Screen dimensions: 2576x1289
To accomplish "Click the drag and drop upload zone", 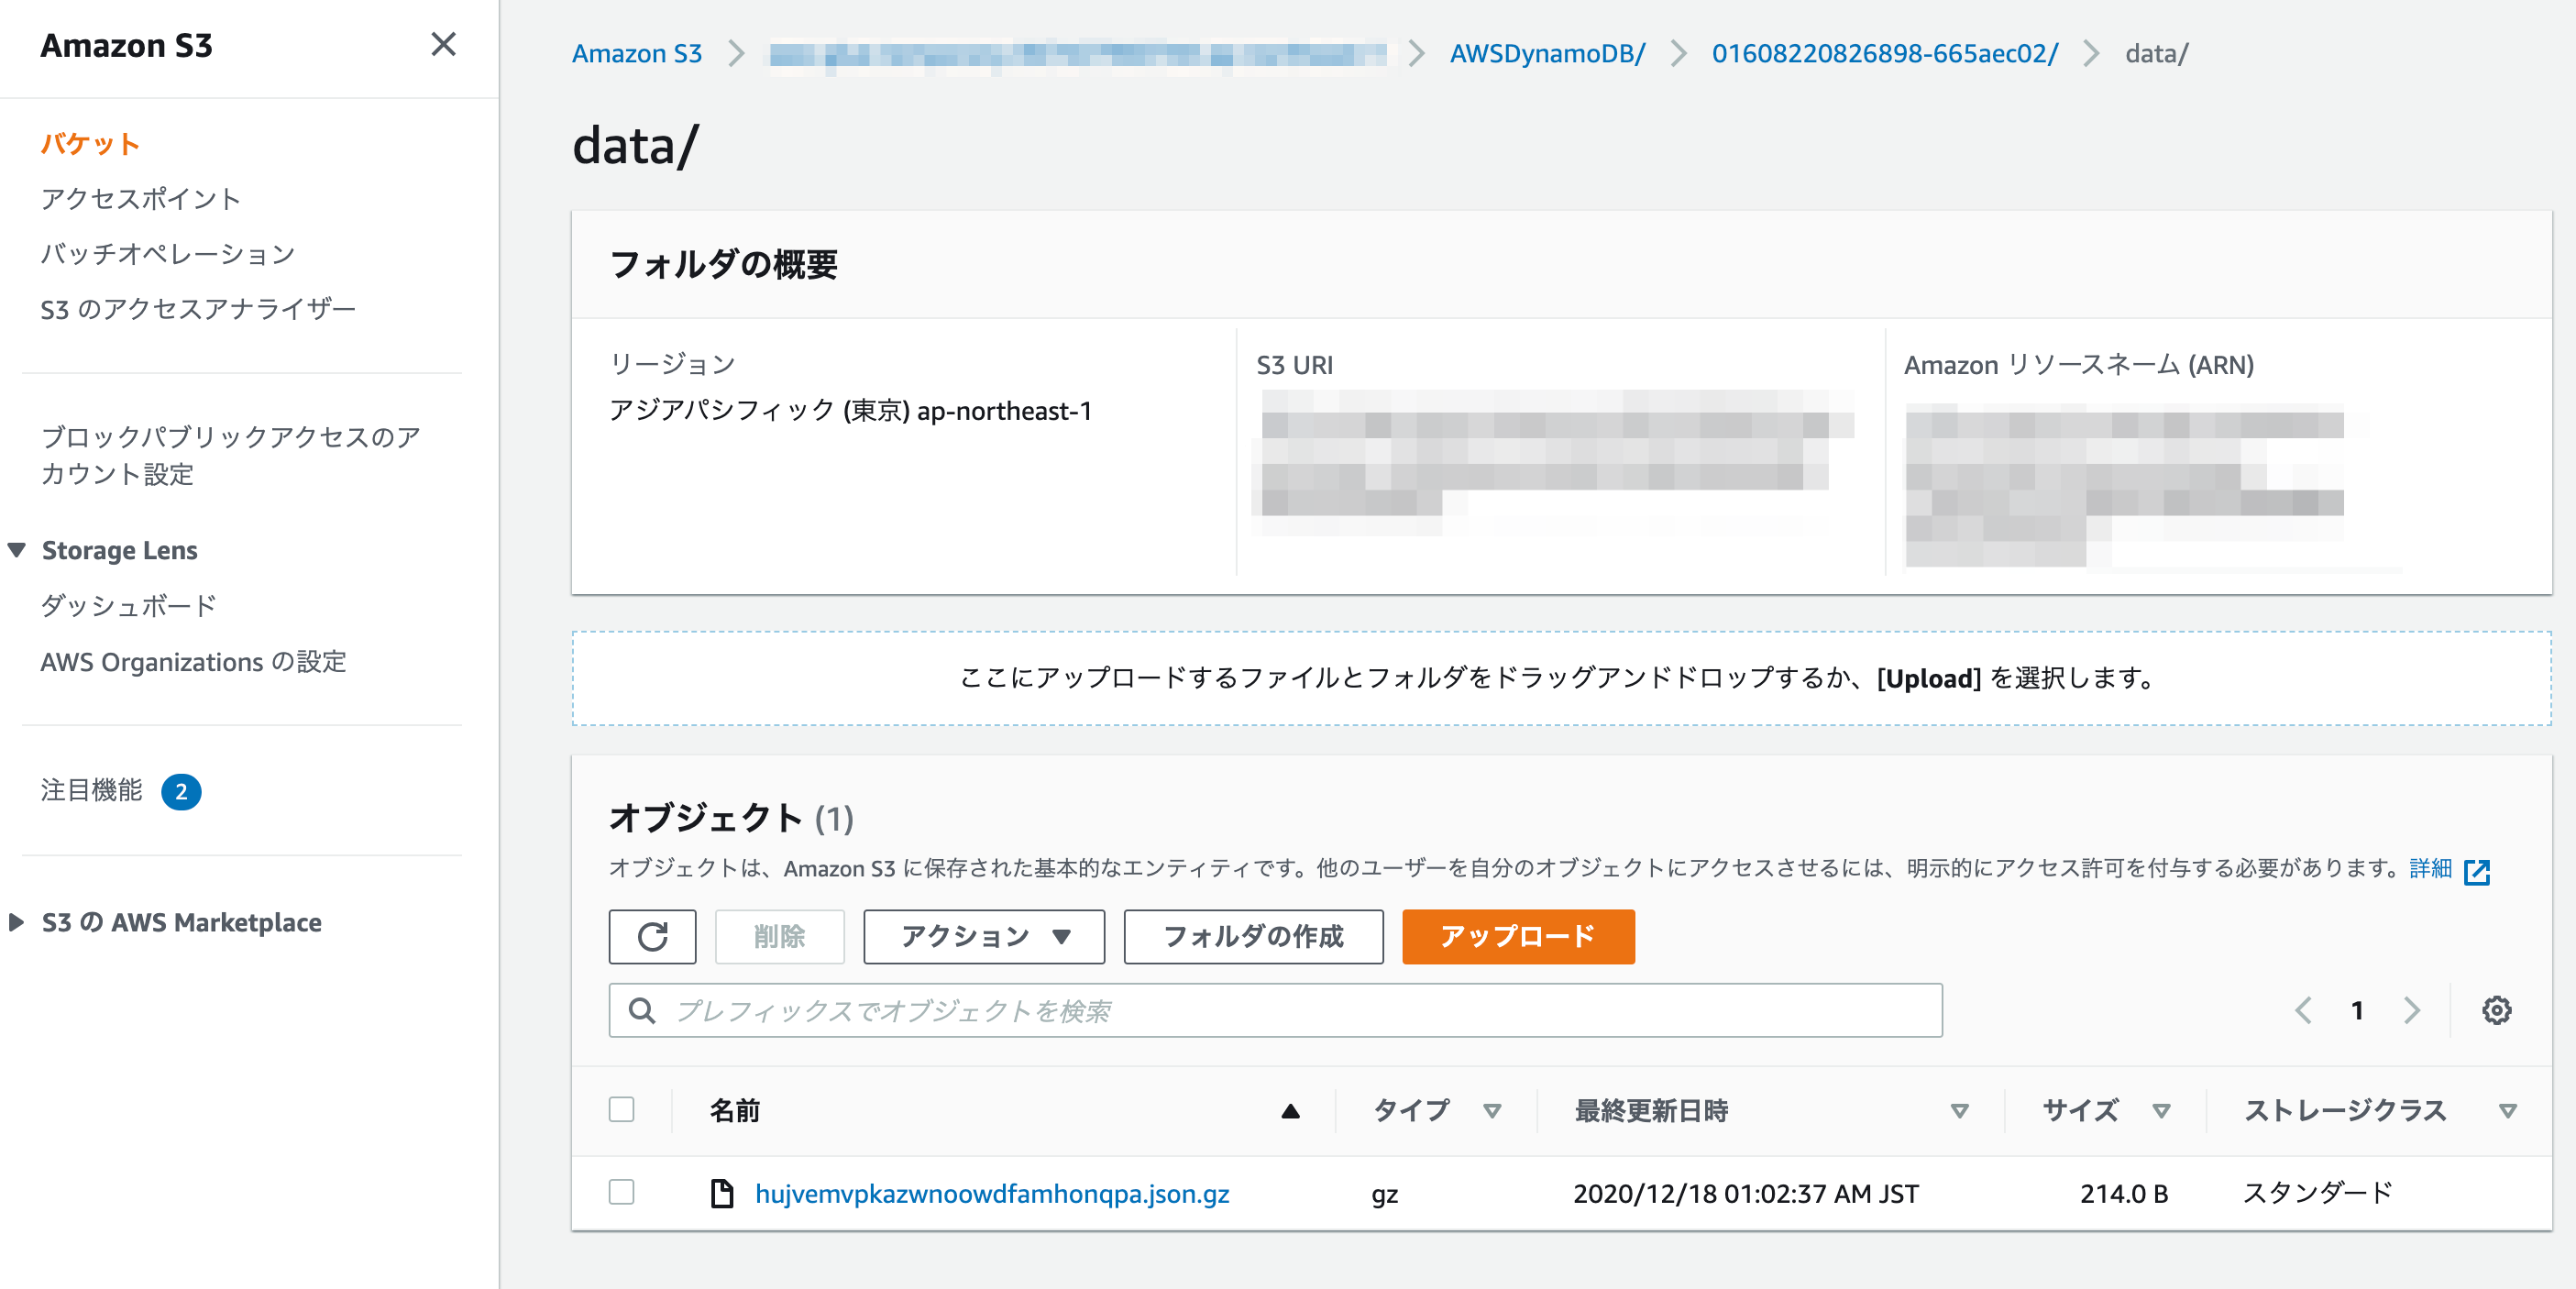I will pyautogui.click(x=1561, y=678).
